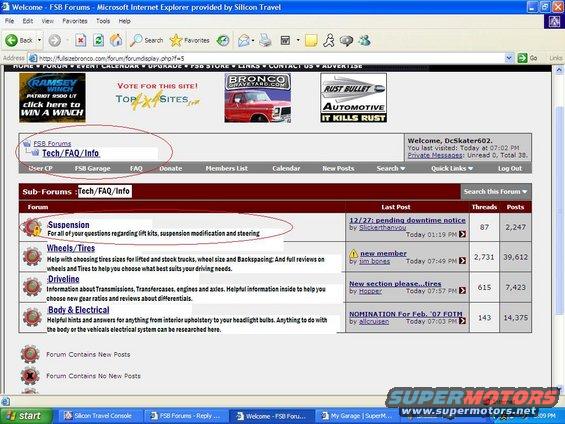Switch to FSB Forums - Reply taskbar item
The height and width of the screenshot is (424, 565).
pos(186,416)
